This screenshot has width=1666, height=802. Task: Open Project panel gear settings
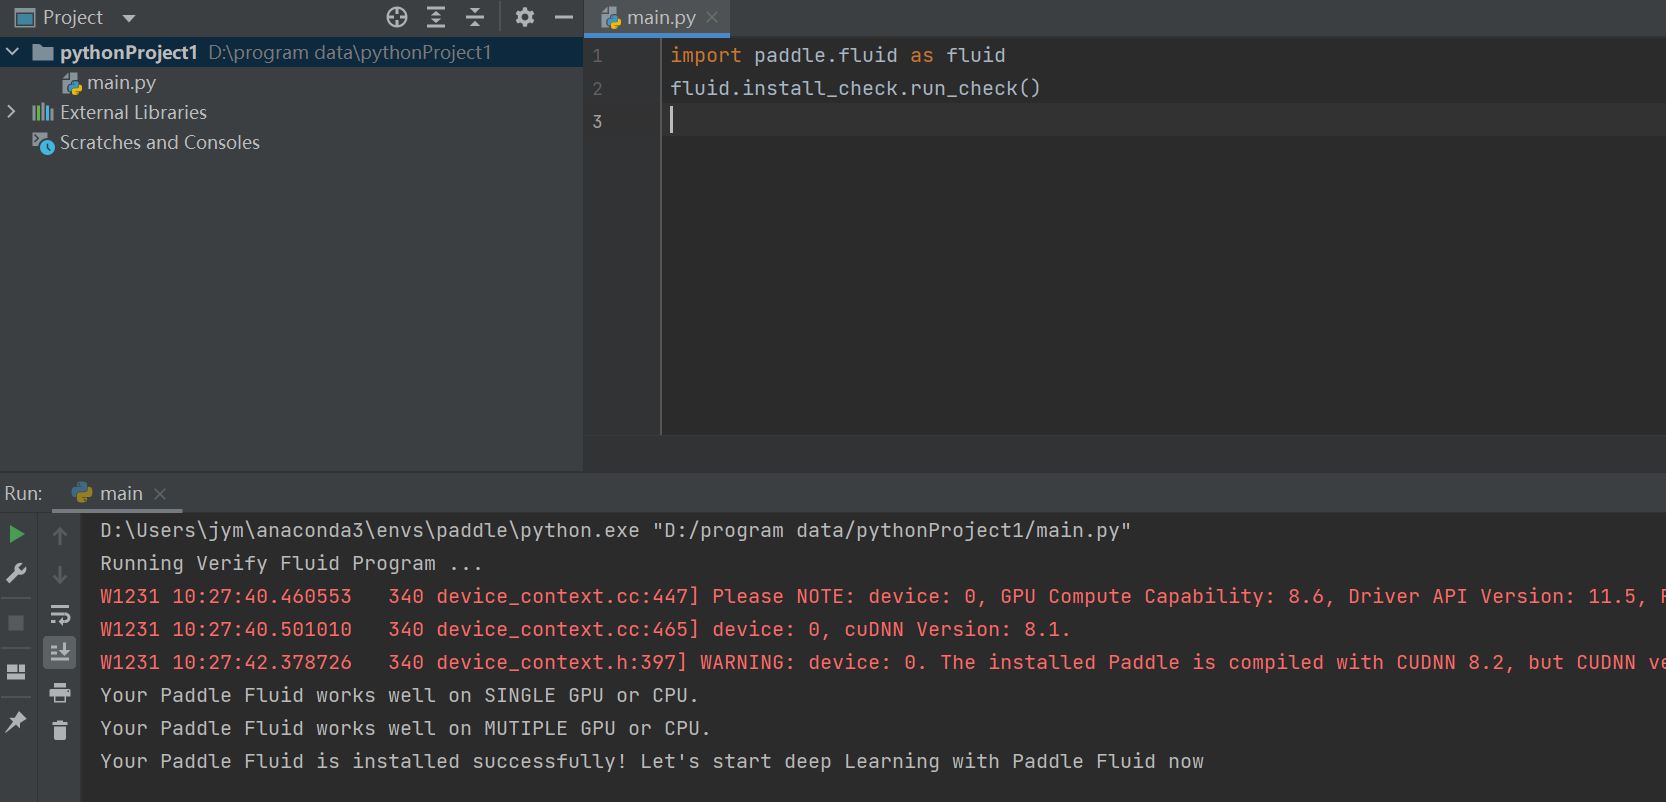click(x=525, y=17)
